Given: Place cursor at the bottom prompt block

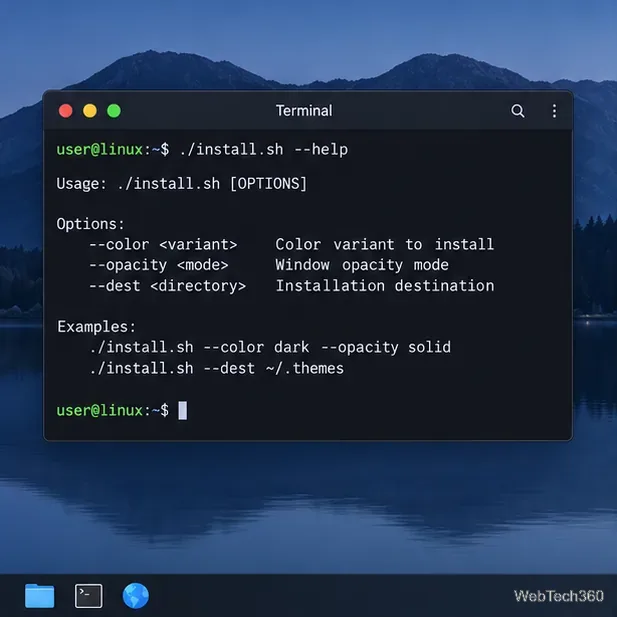Looking at the screenshot, I should (x=183, y=410).
